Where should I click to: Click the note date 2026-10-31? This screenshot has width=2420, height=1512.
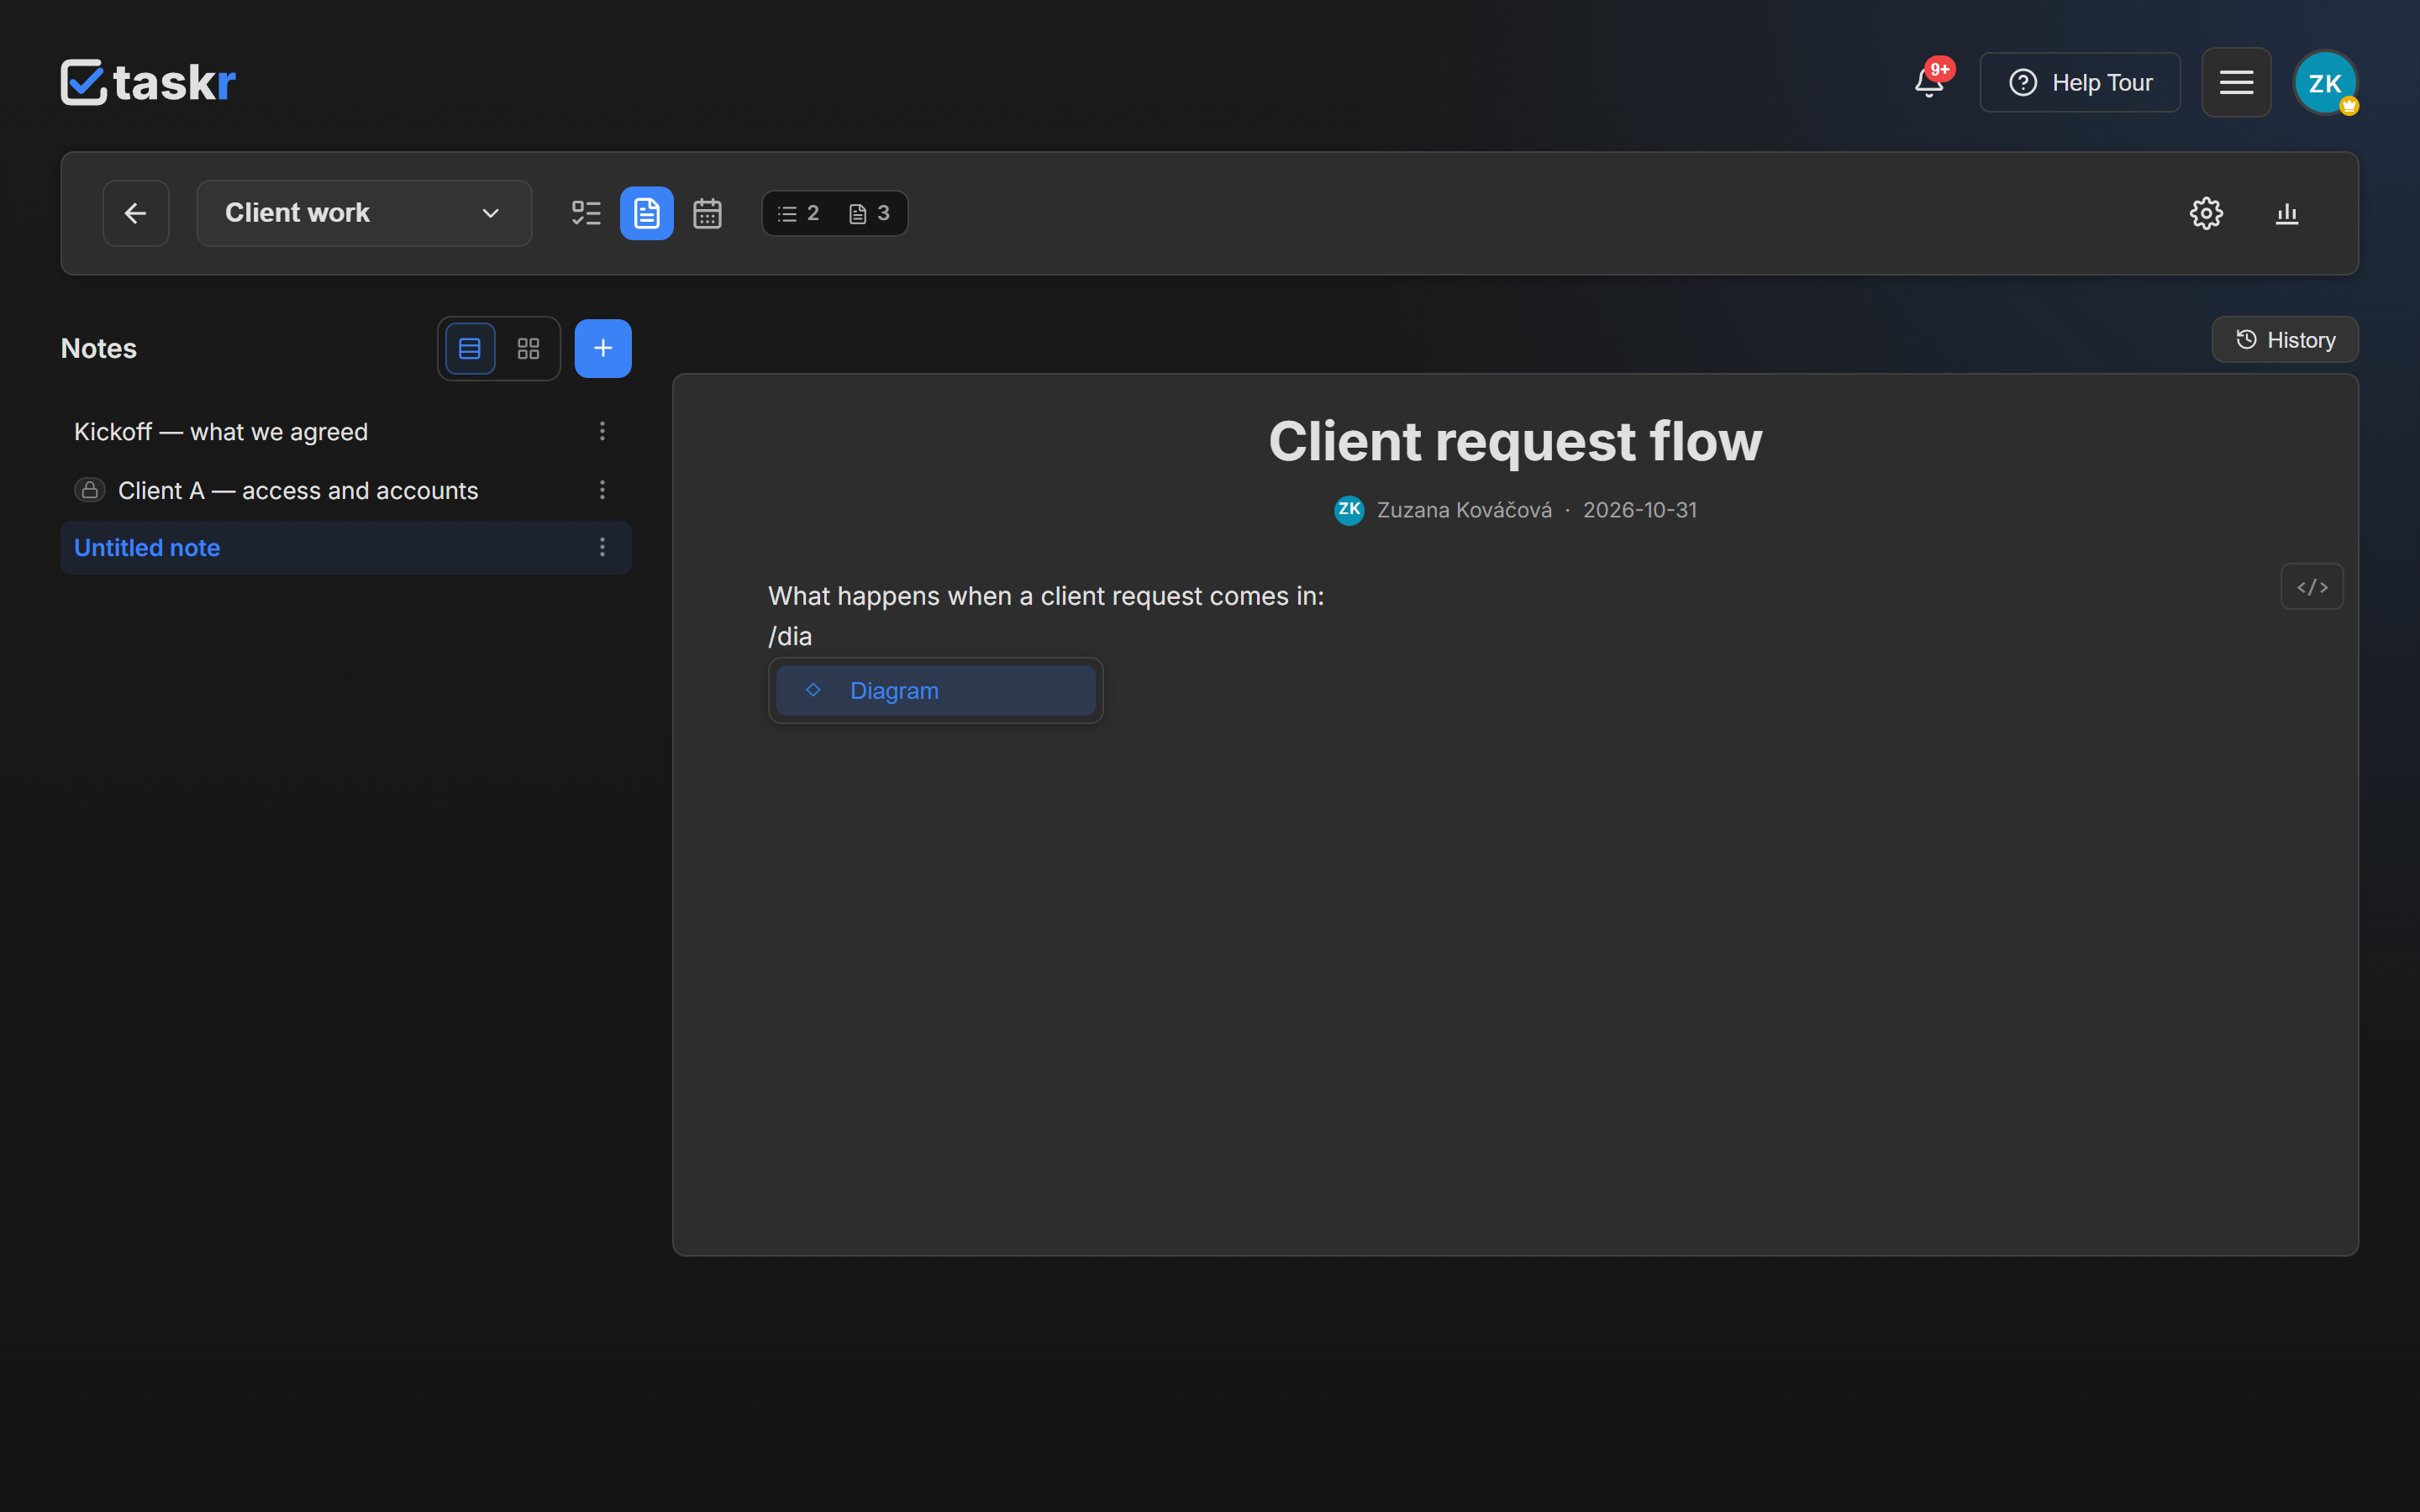(x=1640, y=510)
